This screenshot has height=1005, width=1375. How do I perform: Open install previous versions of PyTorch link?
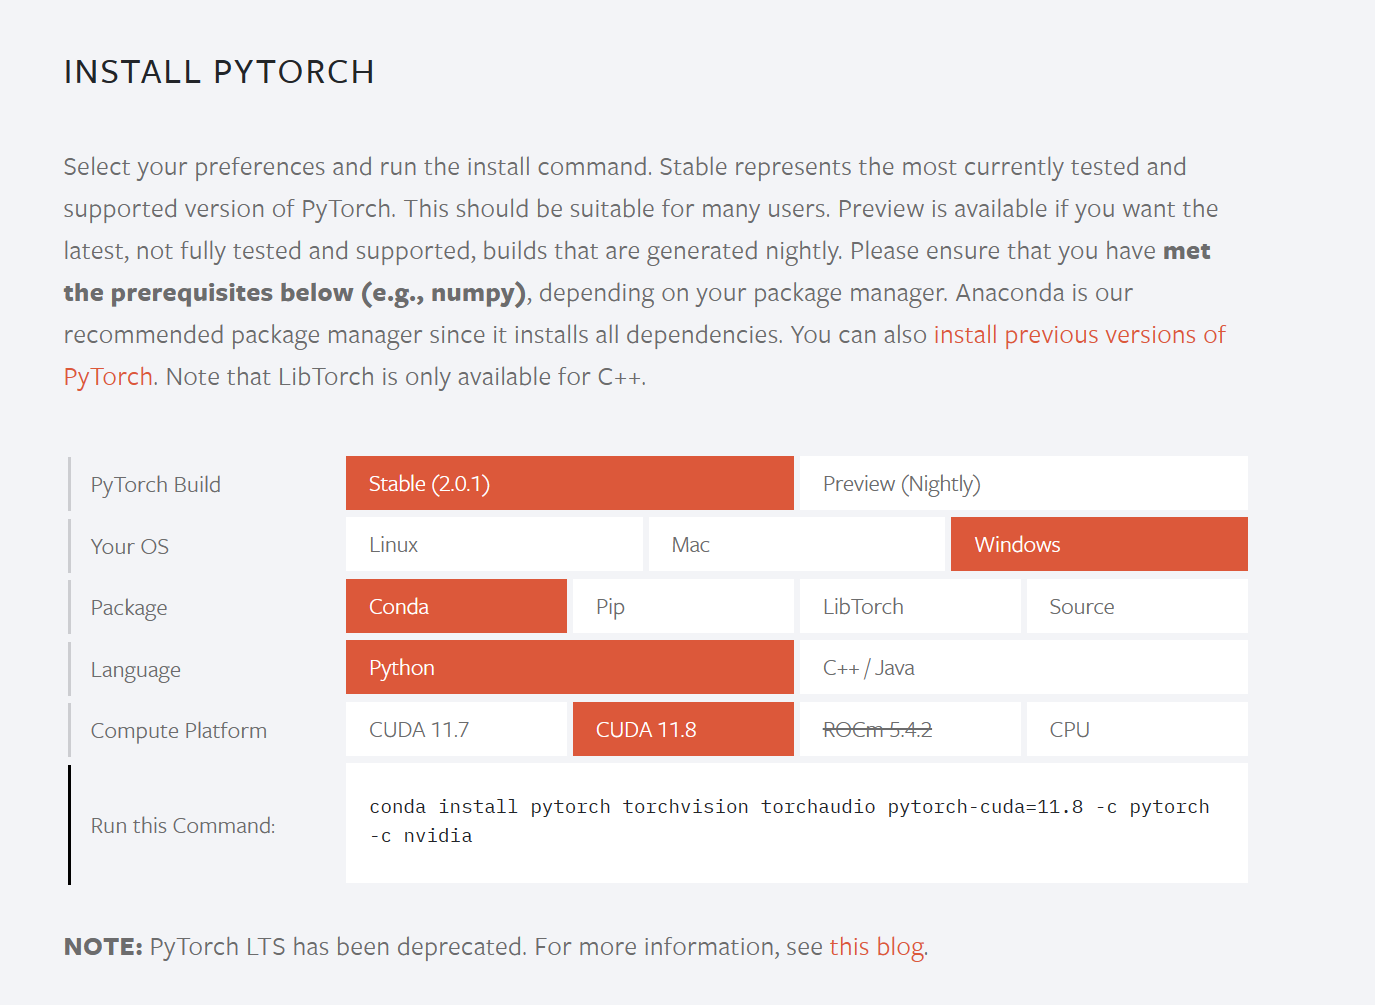(1079, 334)
